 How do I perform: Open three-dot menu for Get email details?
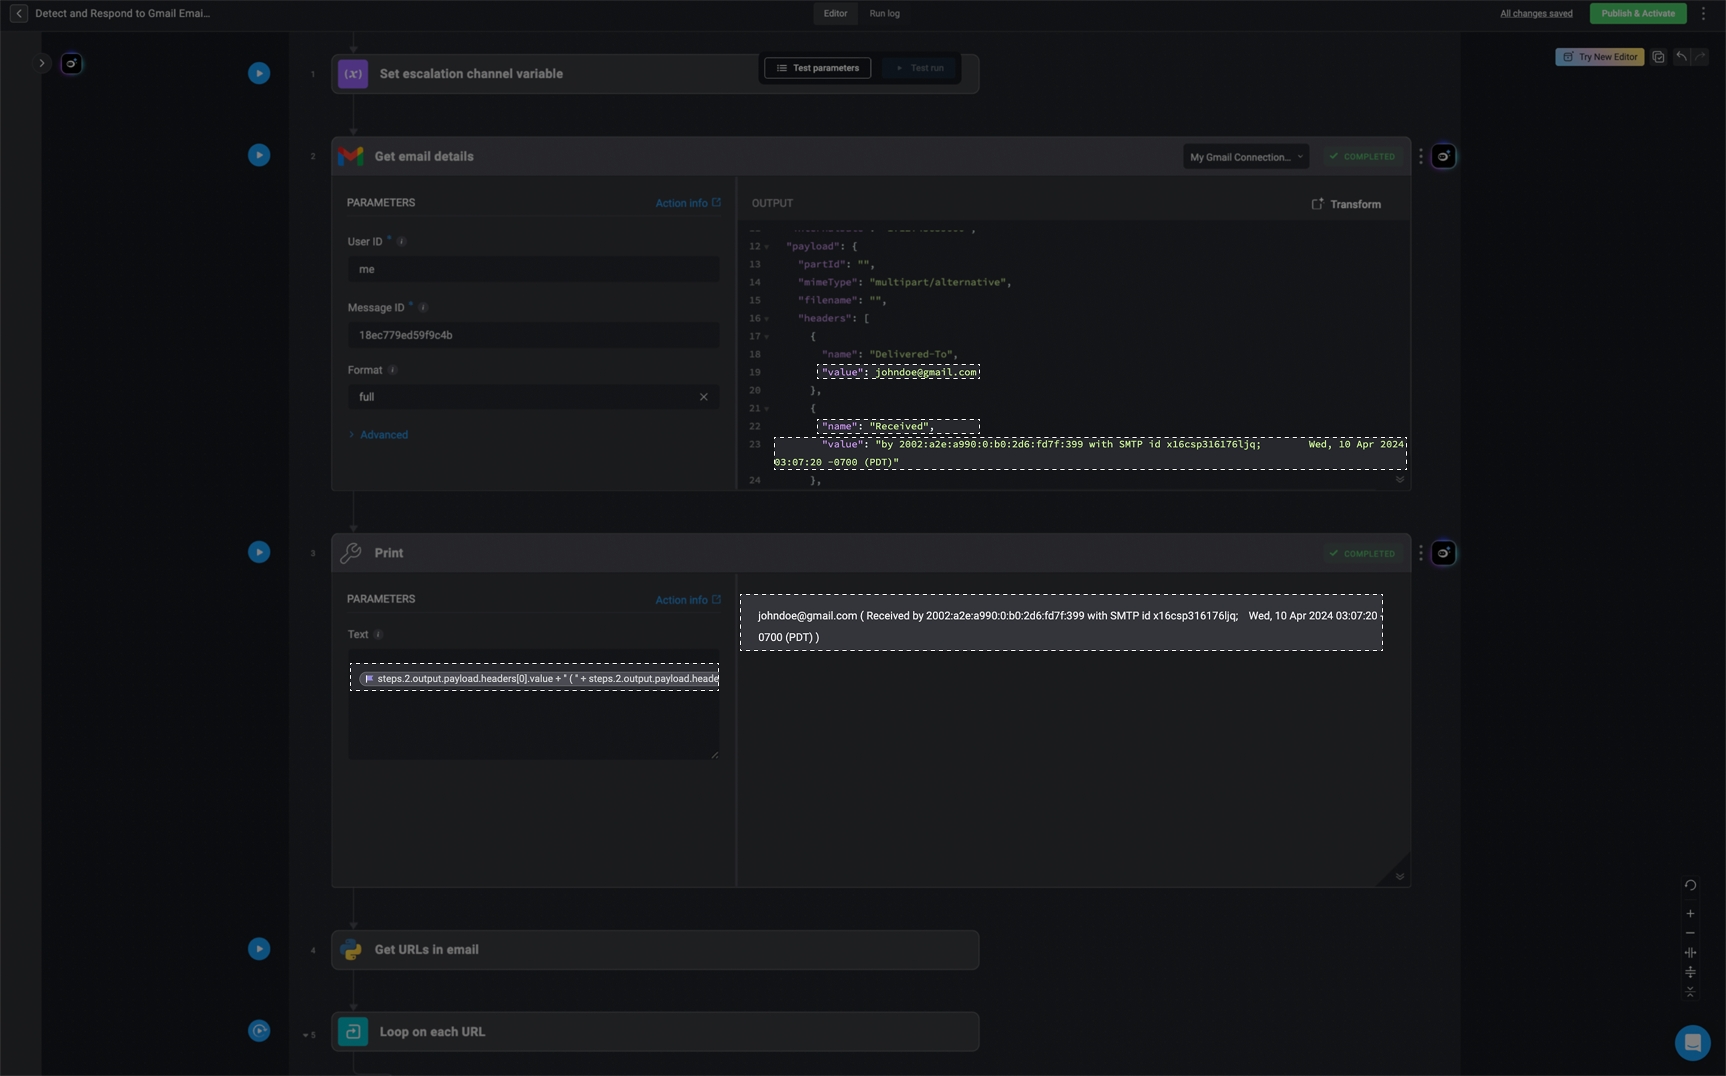pyautogui.click(x=1421, y=156)
